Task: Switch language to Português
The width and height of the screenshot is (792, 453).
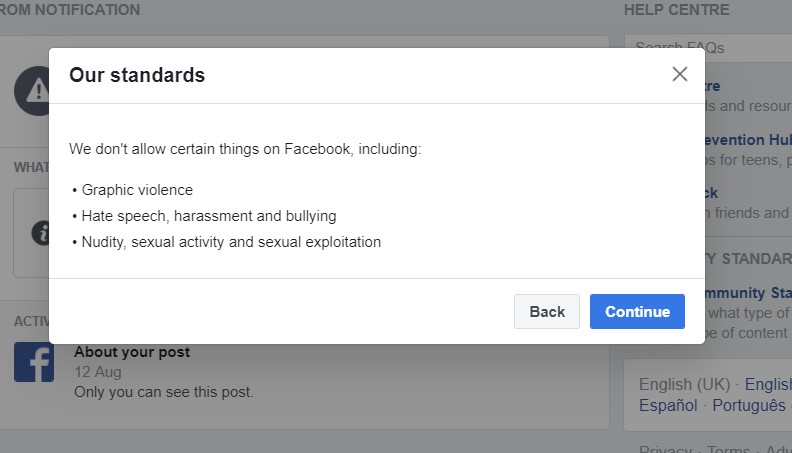Action: [748, 405]
